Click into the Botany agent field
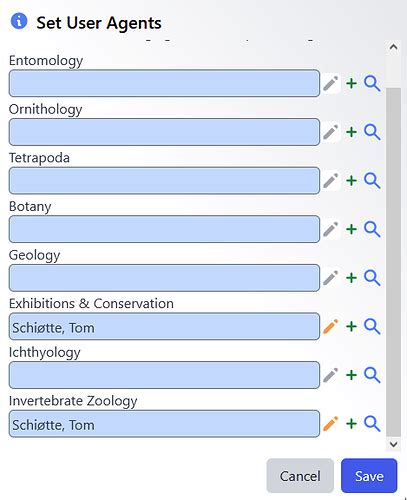 click(164, 229)
